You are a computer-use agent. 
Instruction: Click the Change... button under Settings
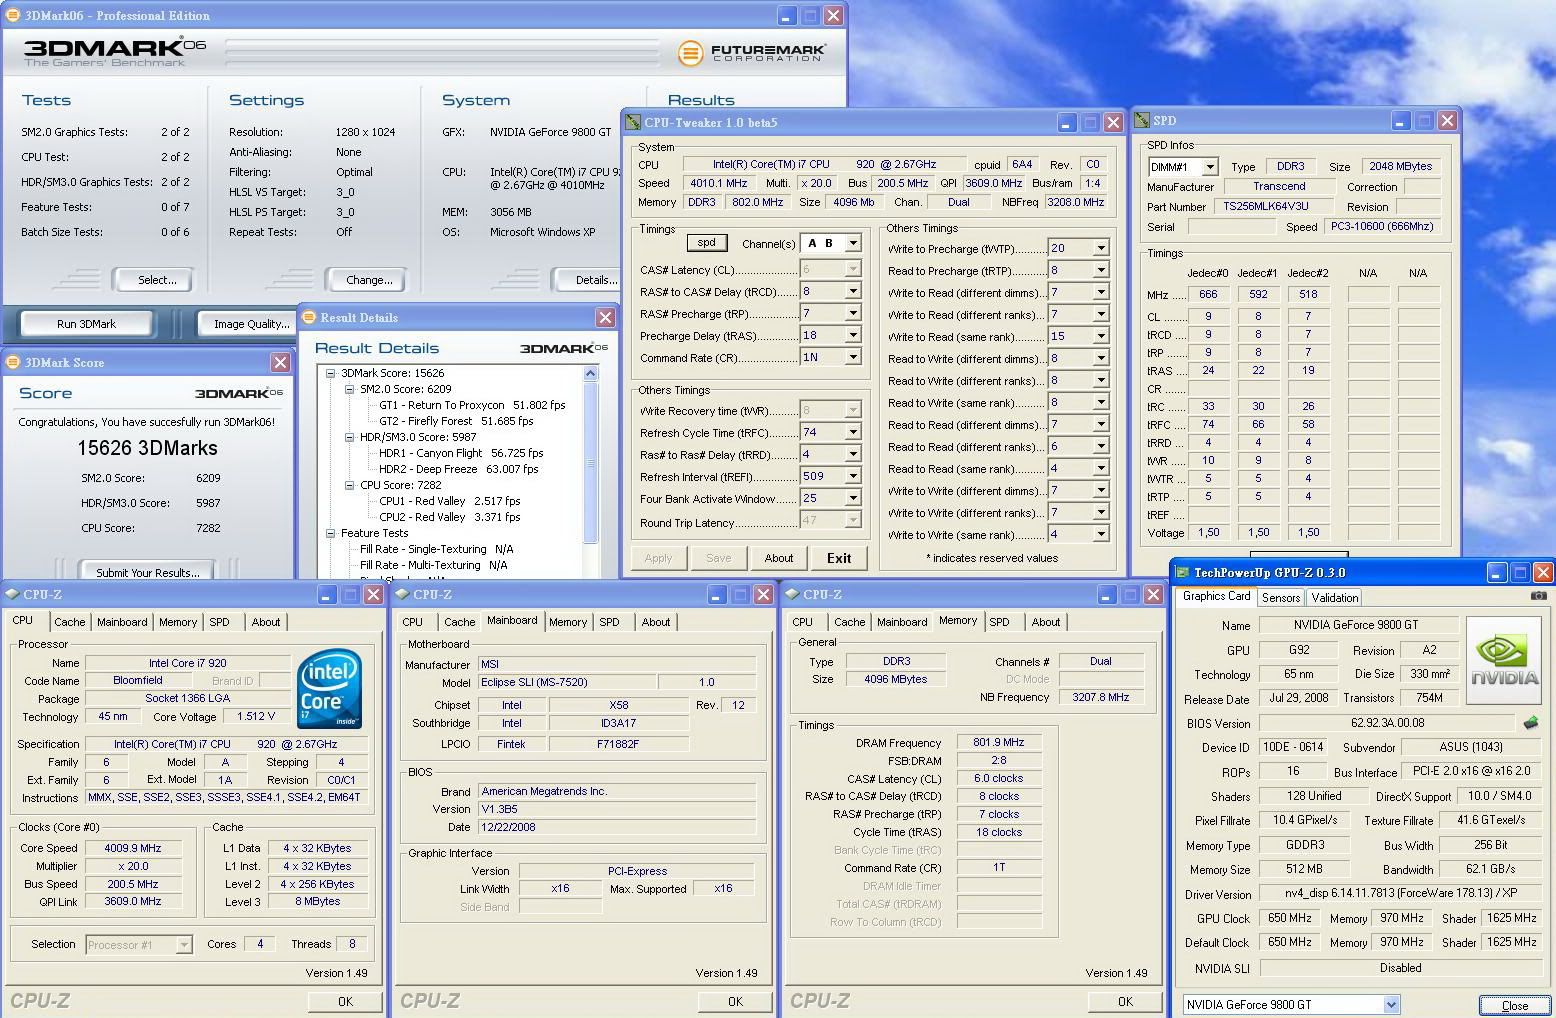(x=365, y=280)
